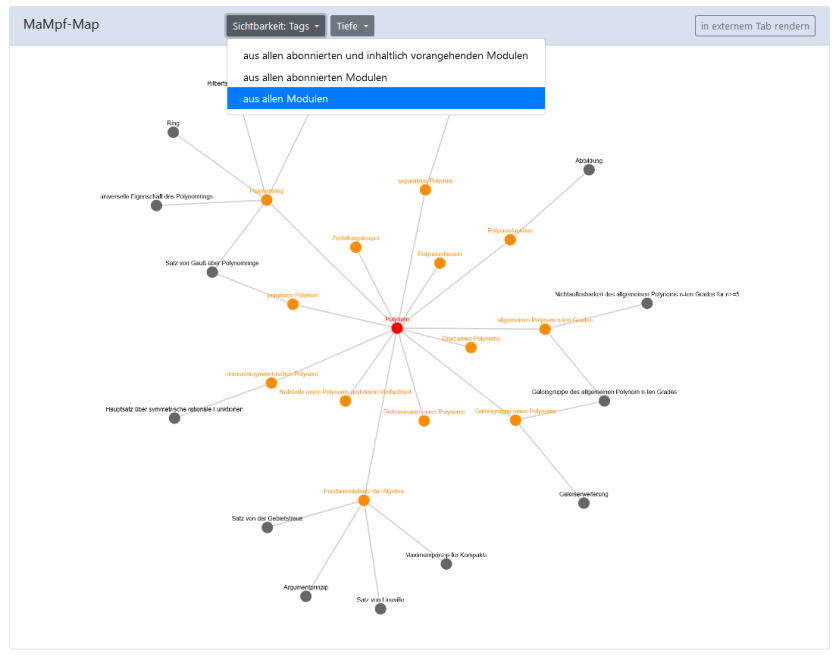Click the red Polynom center node

click(397, 328)
